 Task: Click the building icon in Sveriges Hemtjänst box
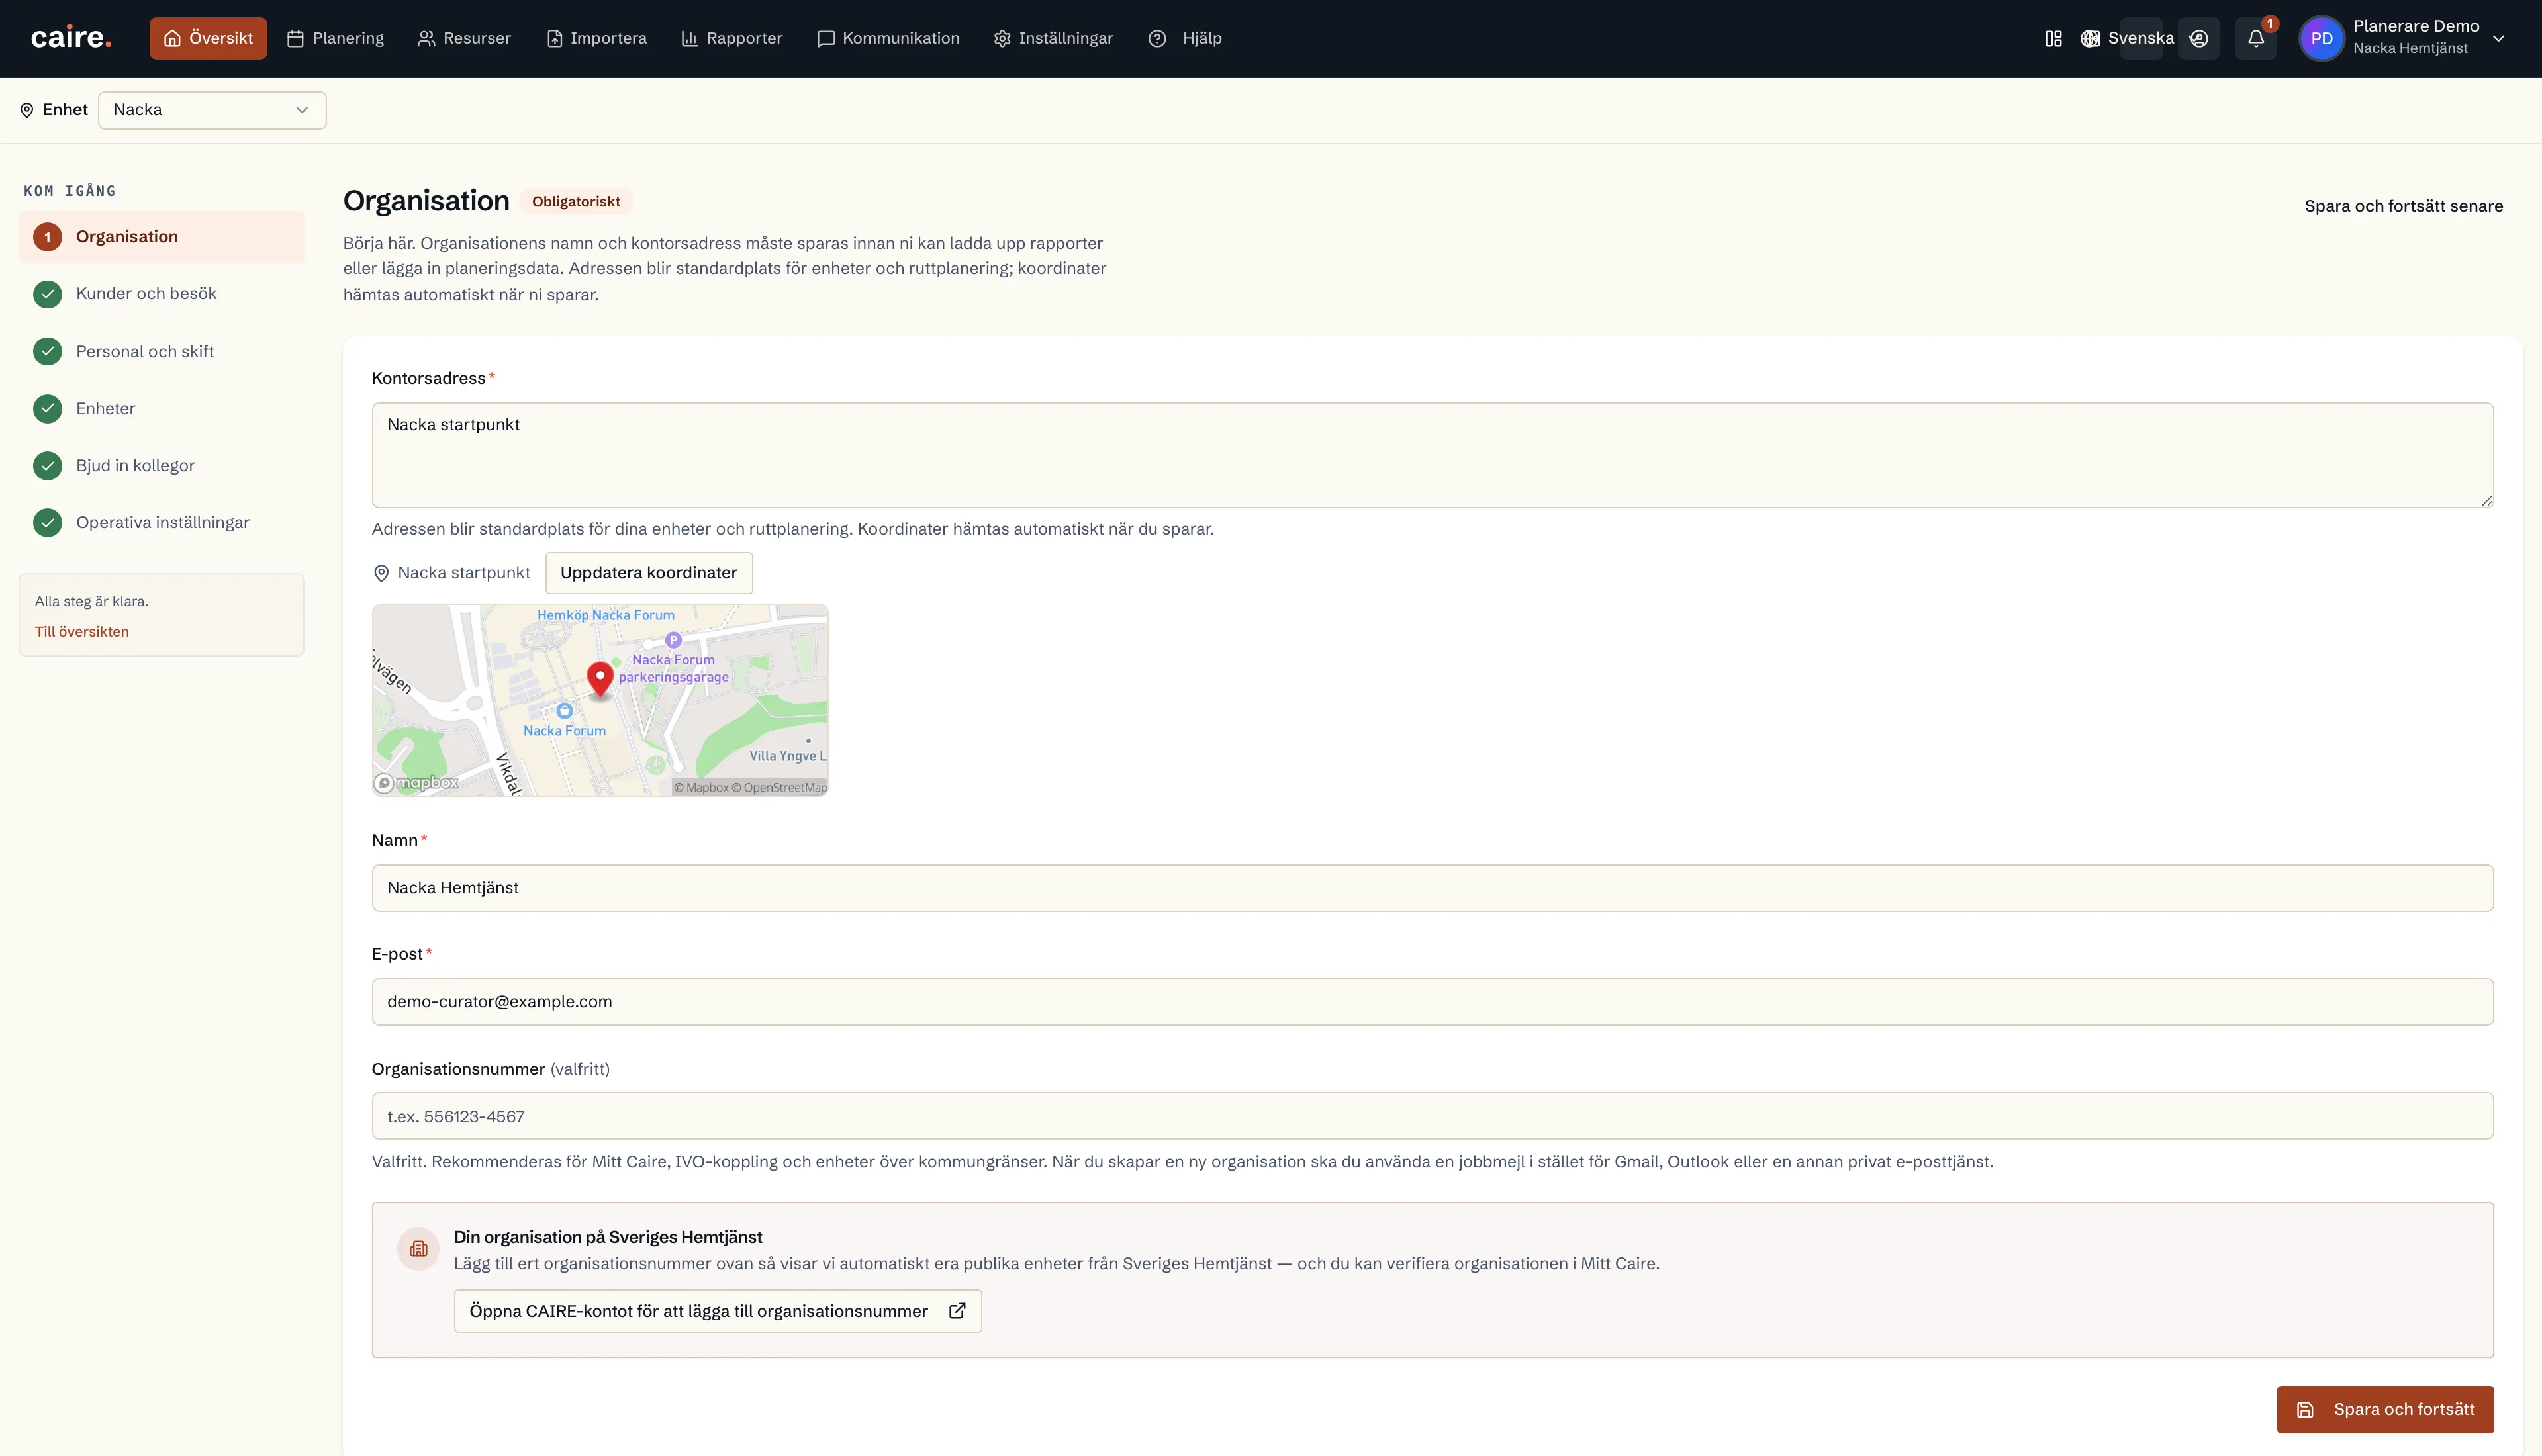click(x=418, y=1248)
